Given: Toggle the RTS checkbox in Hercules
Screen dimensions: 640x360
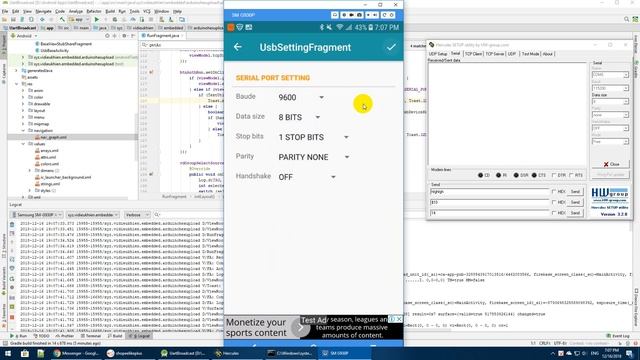Looking at the screenshot, I should 571,175.
